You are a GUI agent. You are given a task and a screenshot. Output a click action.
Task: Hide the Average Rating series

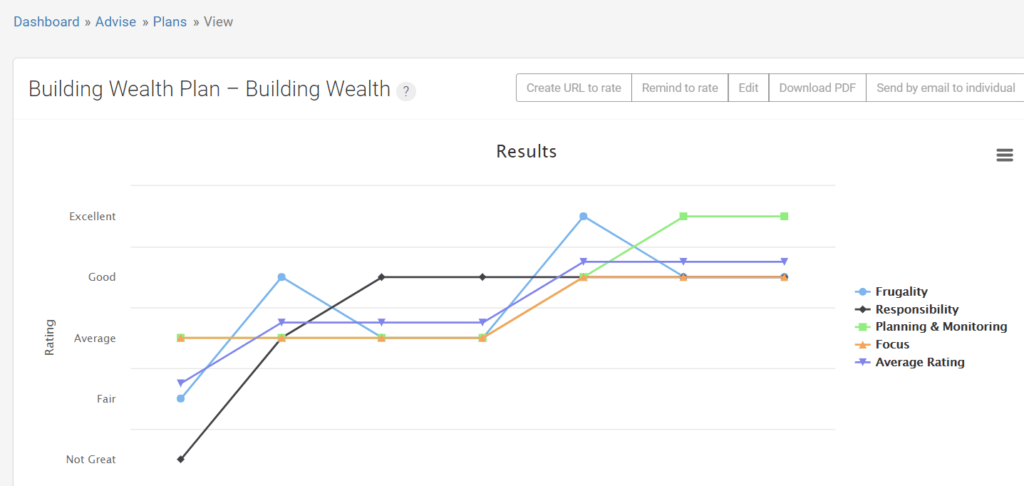[x=919, y=362]
